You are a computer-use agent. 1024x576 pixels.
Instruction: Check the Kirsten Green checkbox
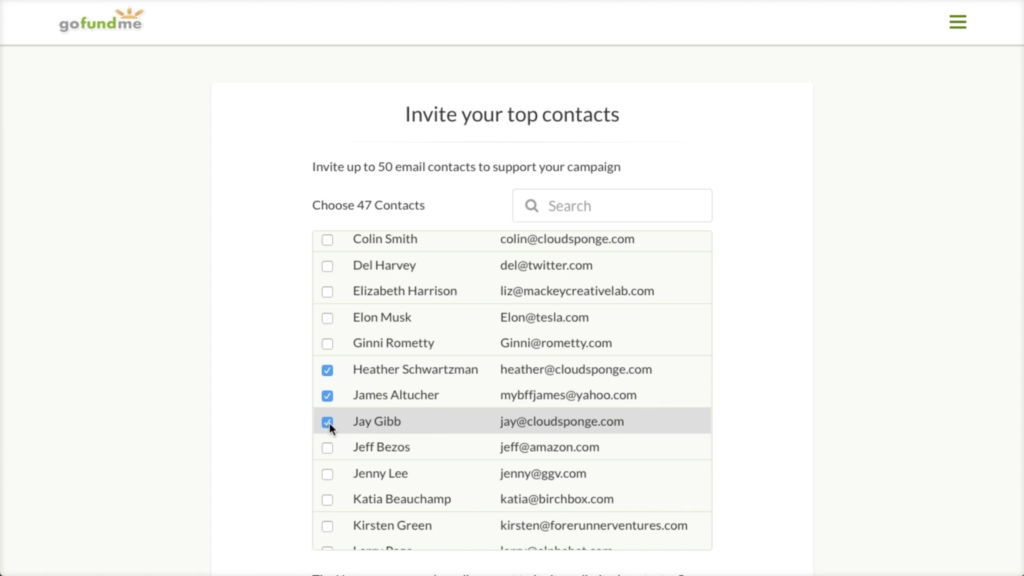(327, 526)
